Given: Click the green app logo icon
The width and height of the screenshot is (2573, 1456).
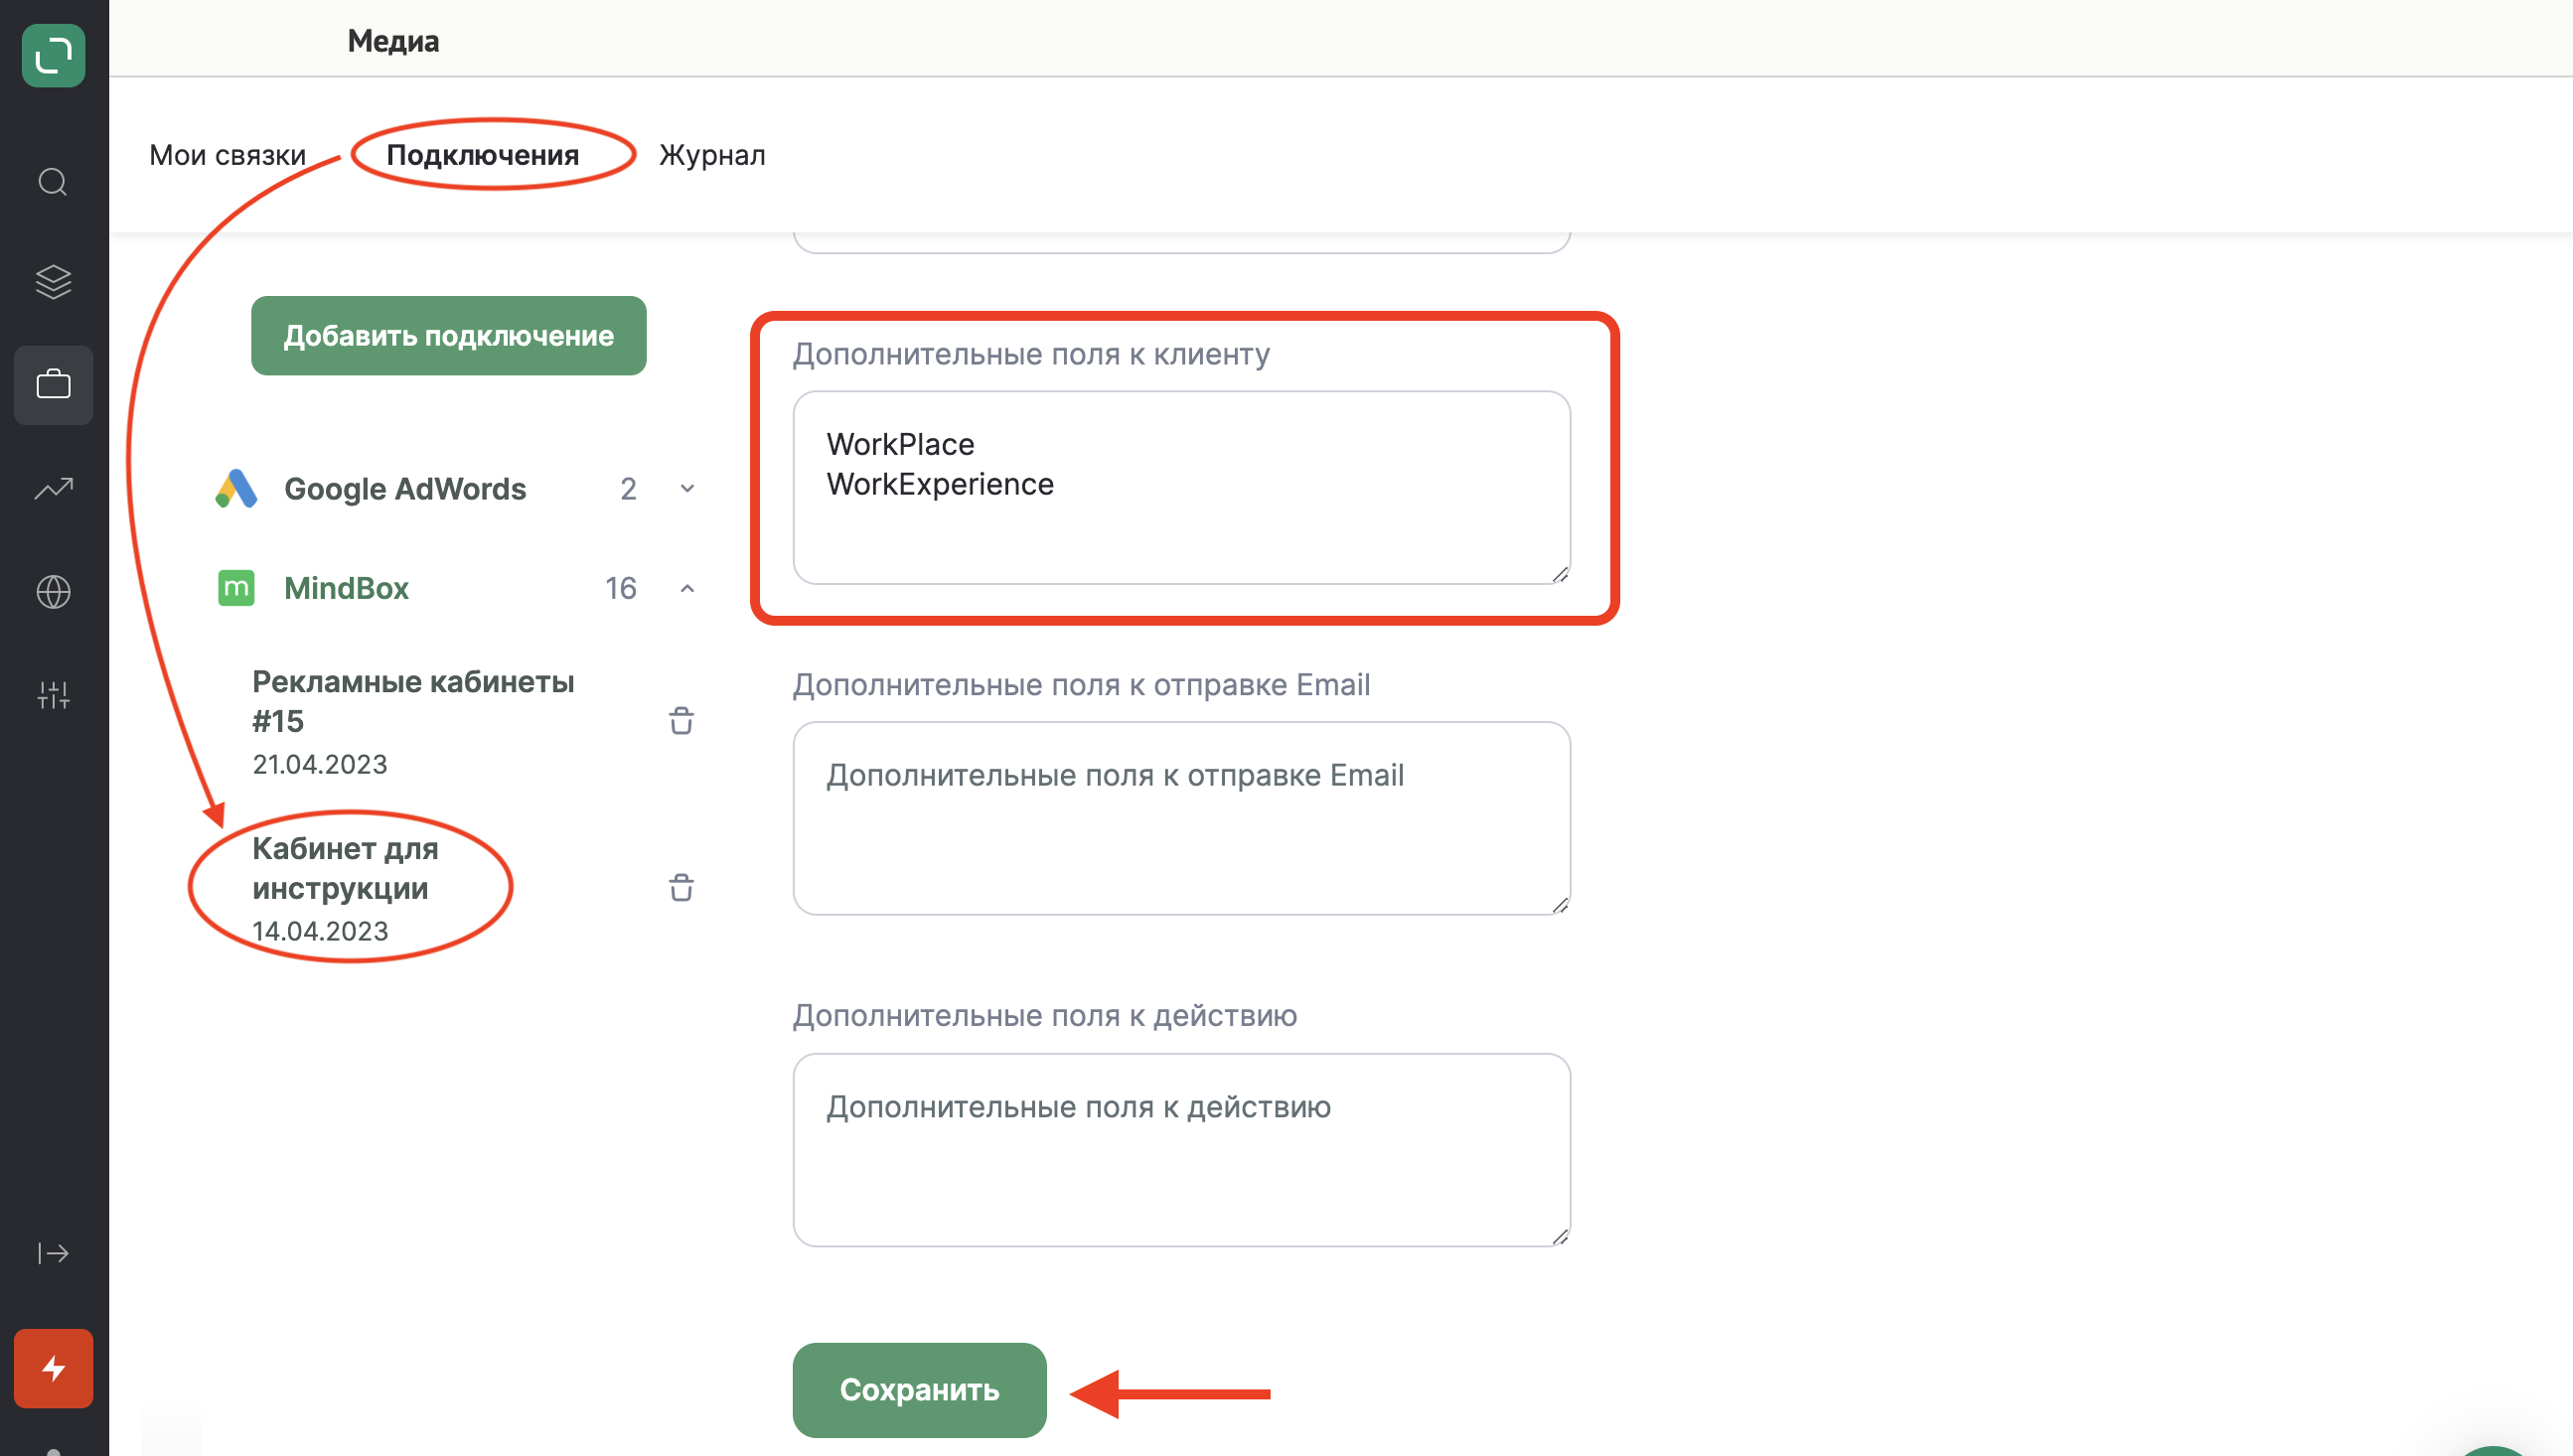Looking at the screenshot, I should coord(54,55).
